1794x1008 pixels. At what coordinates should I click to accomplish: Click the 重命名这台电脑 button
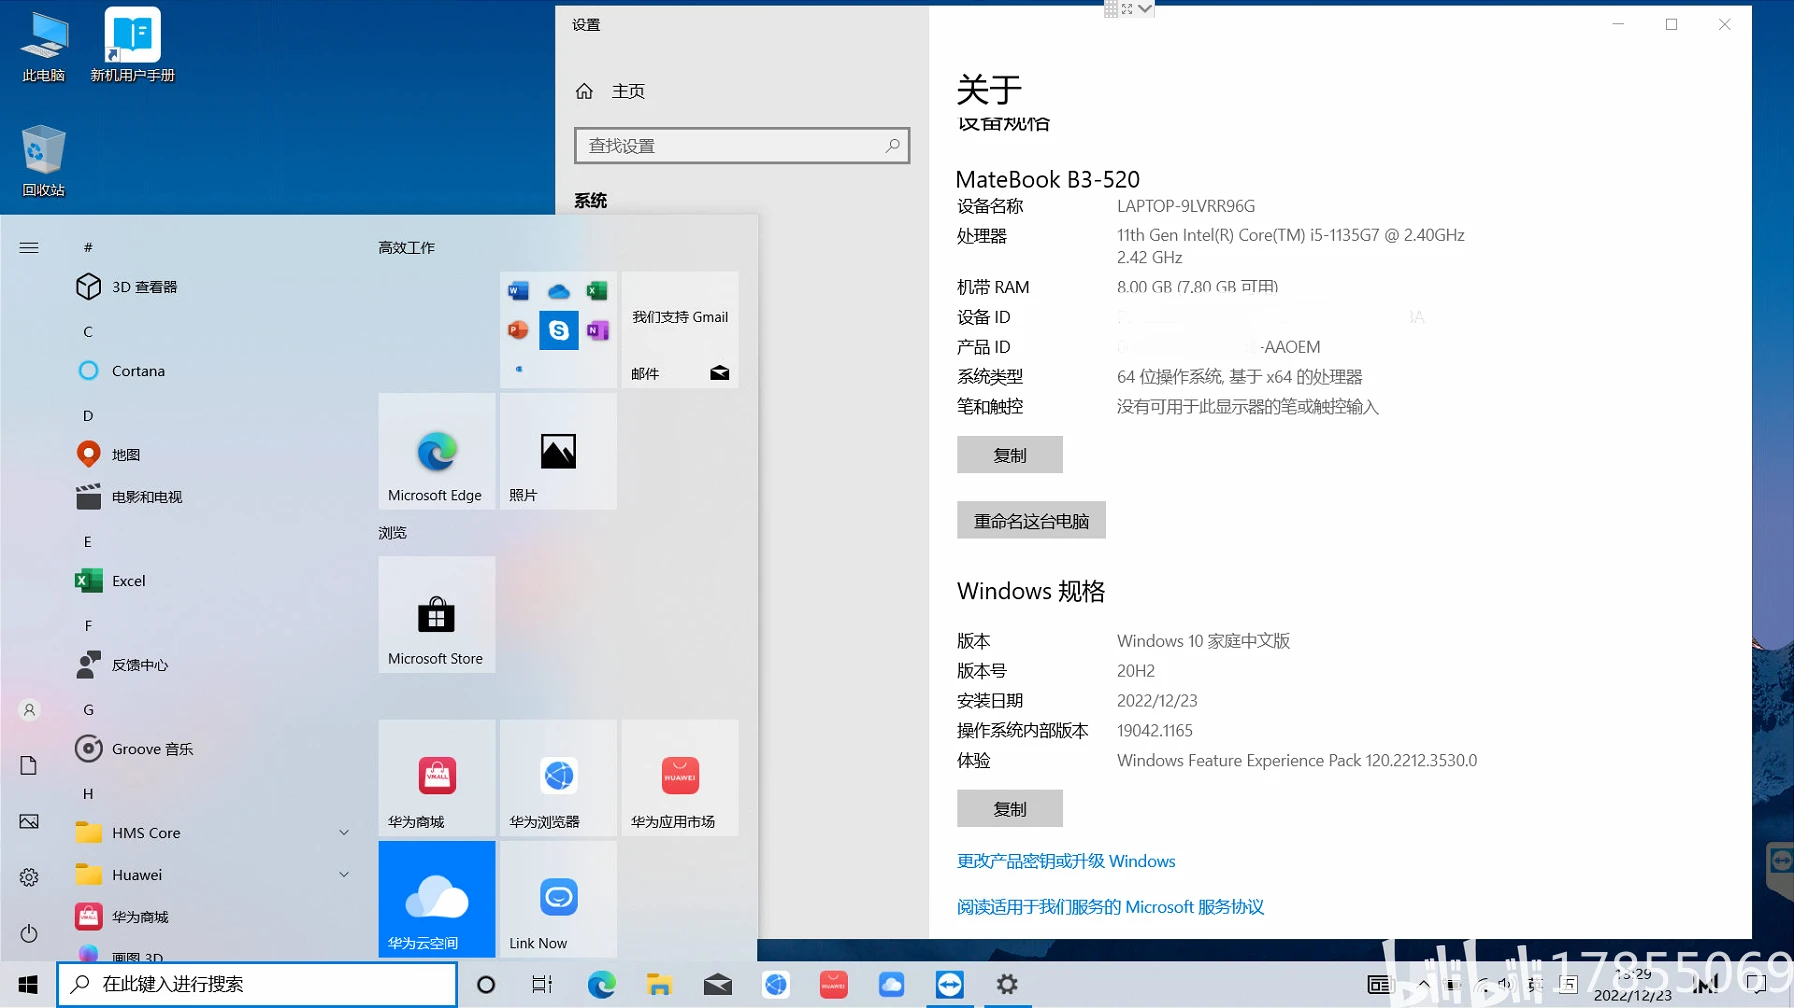click(x=1030, y=520)
